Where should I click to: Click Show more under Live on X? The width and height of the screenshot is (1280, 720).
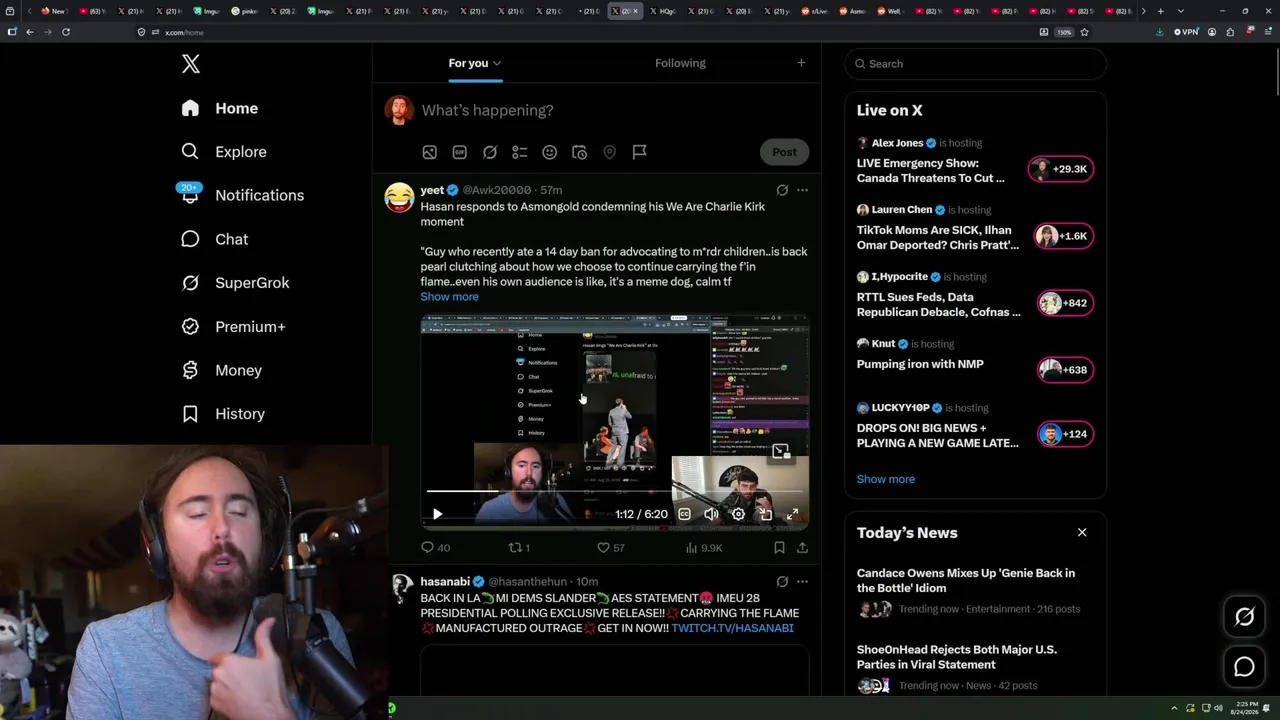[x=885, y=479]
